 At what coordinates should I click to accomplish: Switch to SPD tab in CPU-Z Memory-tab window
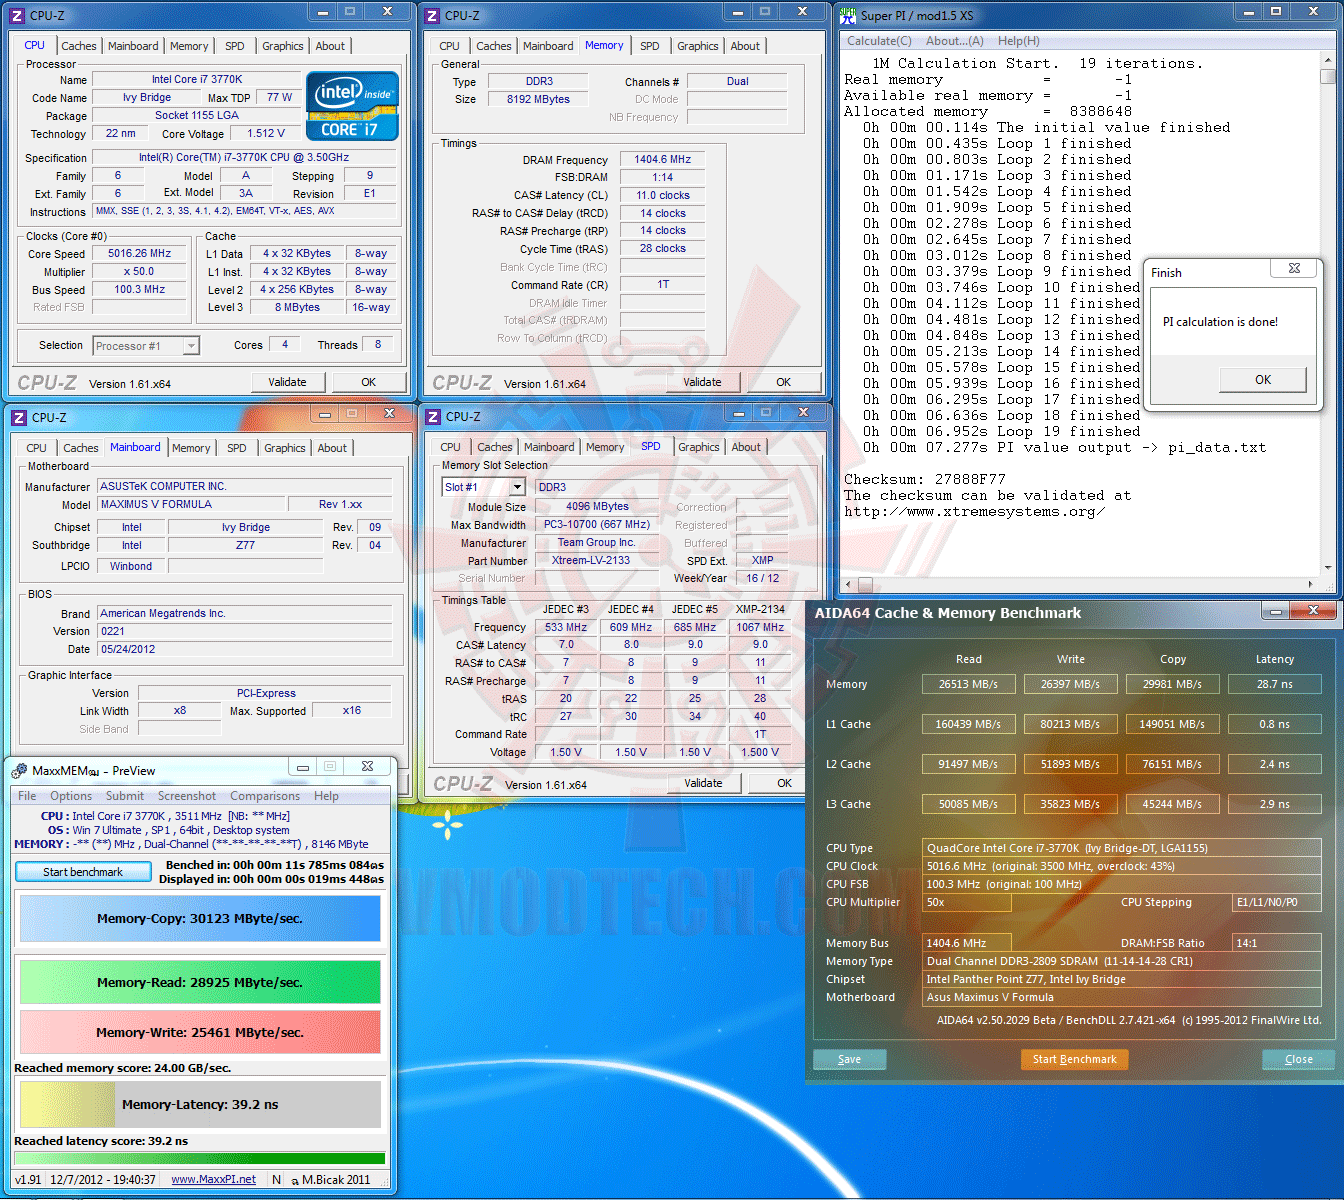650,46
